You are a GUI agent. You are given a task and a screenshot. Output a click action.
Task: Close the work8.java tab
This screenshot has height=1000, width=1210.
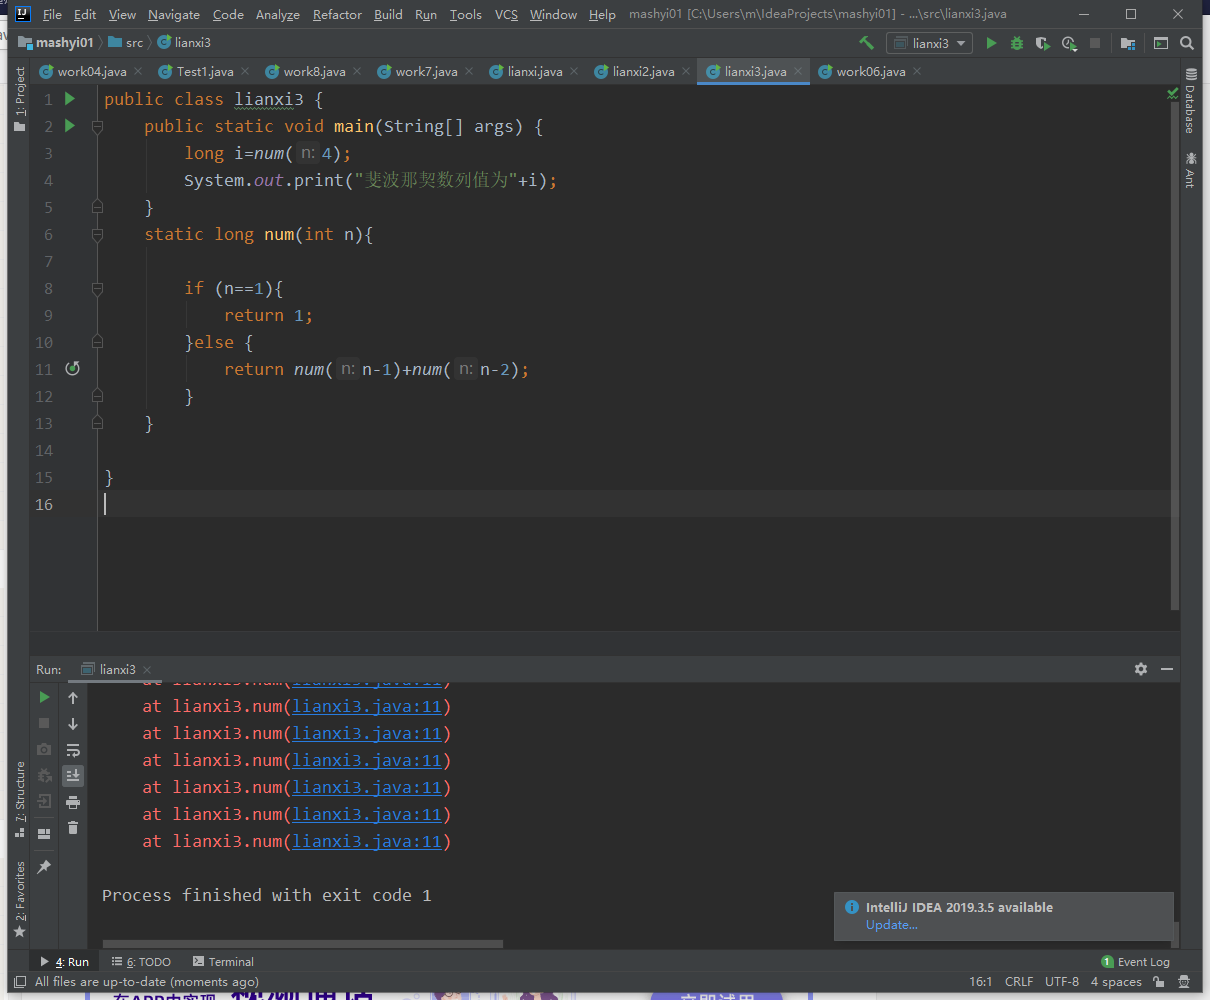tap(357, 71)
